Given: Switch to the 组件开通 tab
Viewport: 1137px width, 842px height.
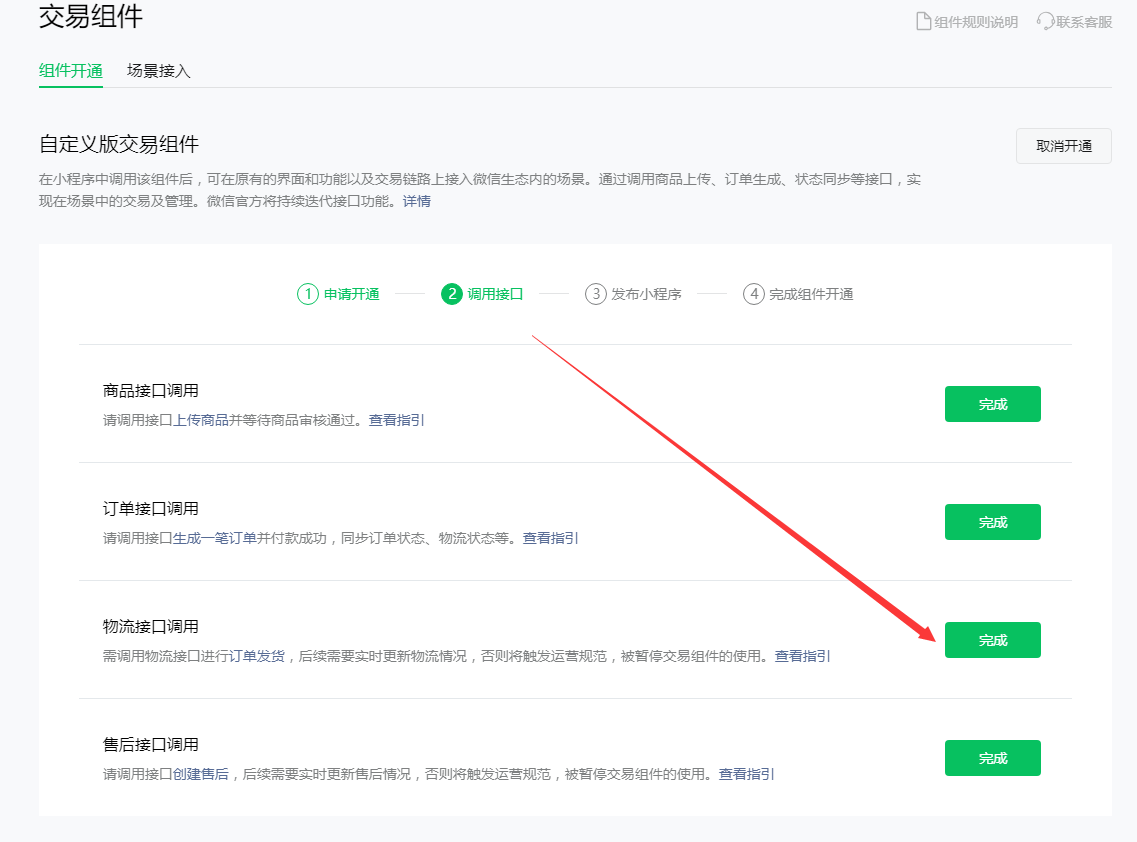Looking at the screenshot, I should tap(70, 71).
